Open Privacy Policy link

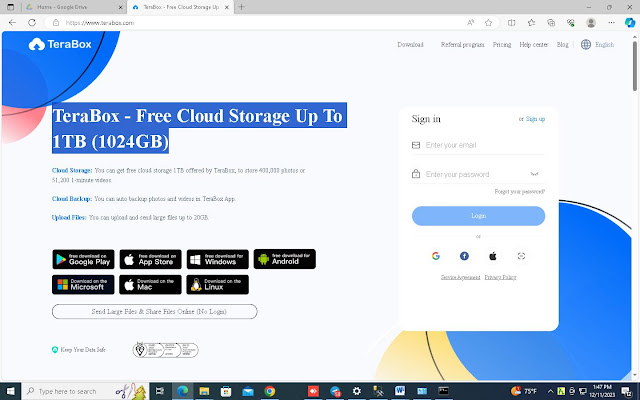tap(500, 277)
